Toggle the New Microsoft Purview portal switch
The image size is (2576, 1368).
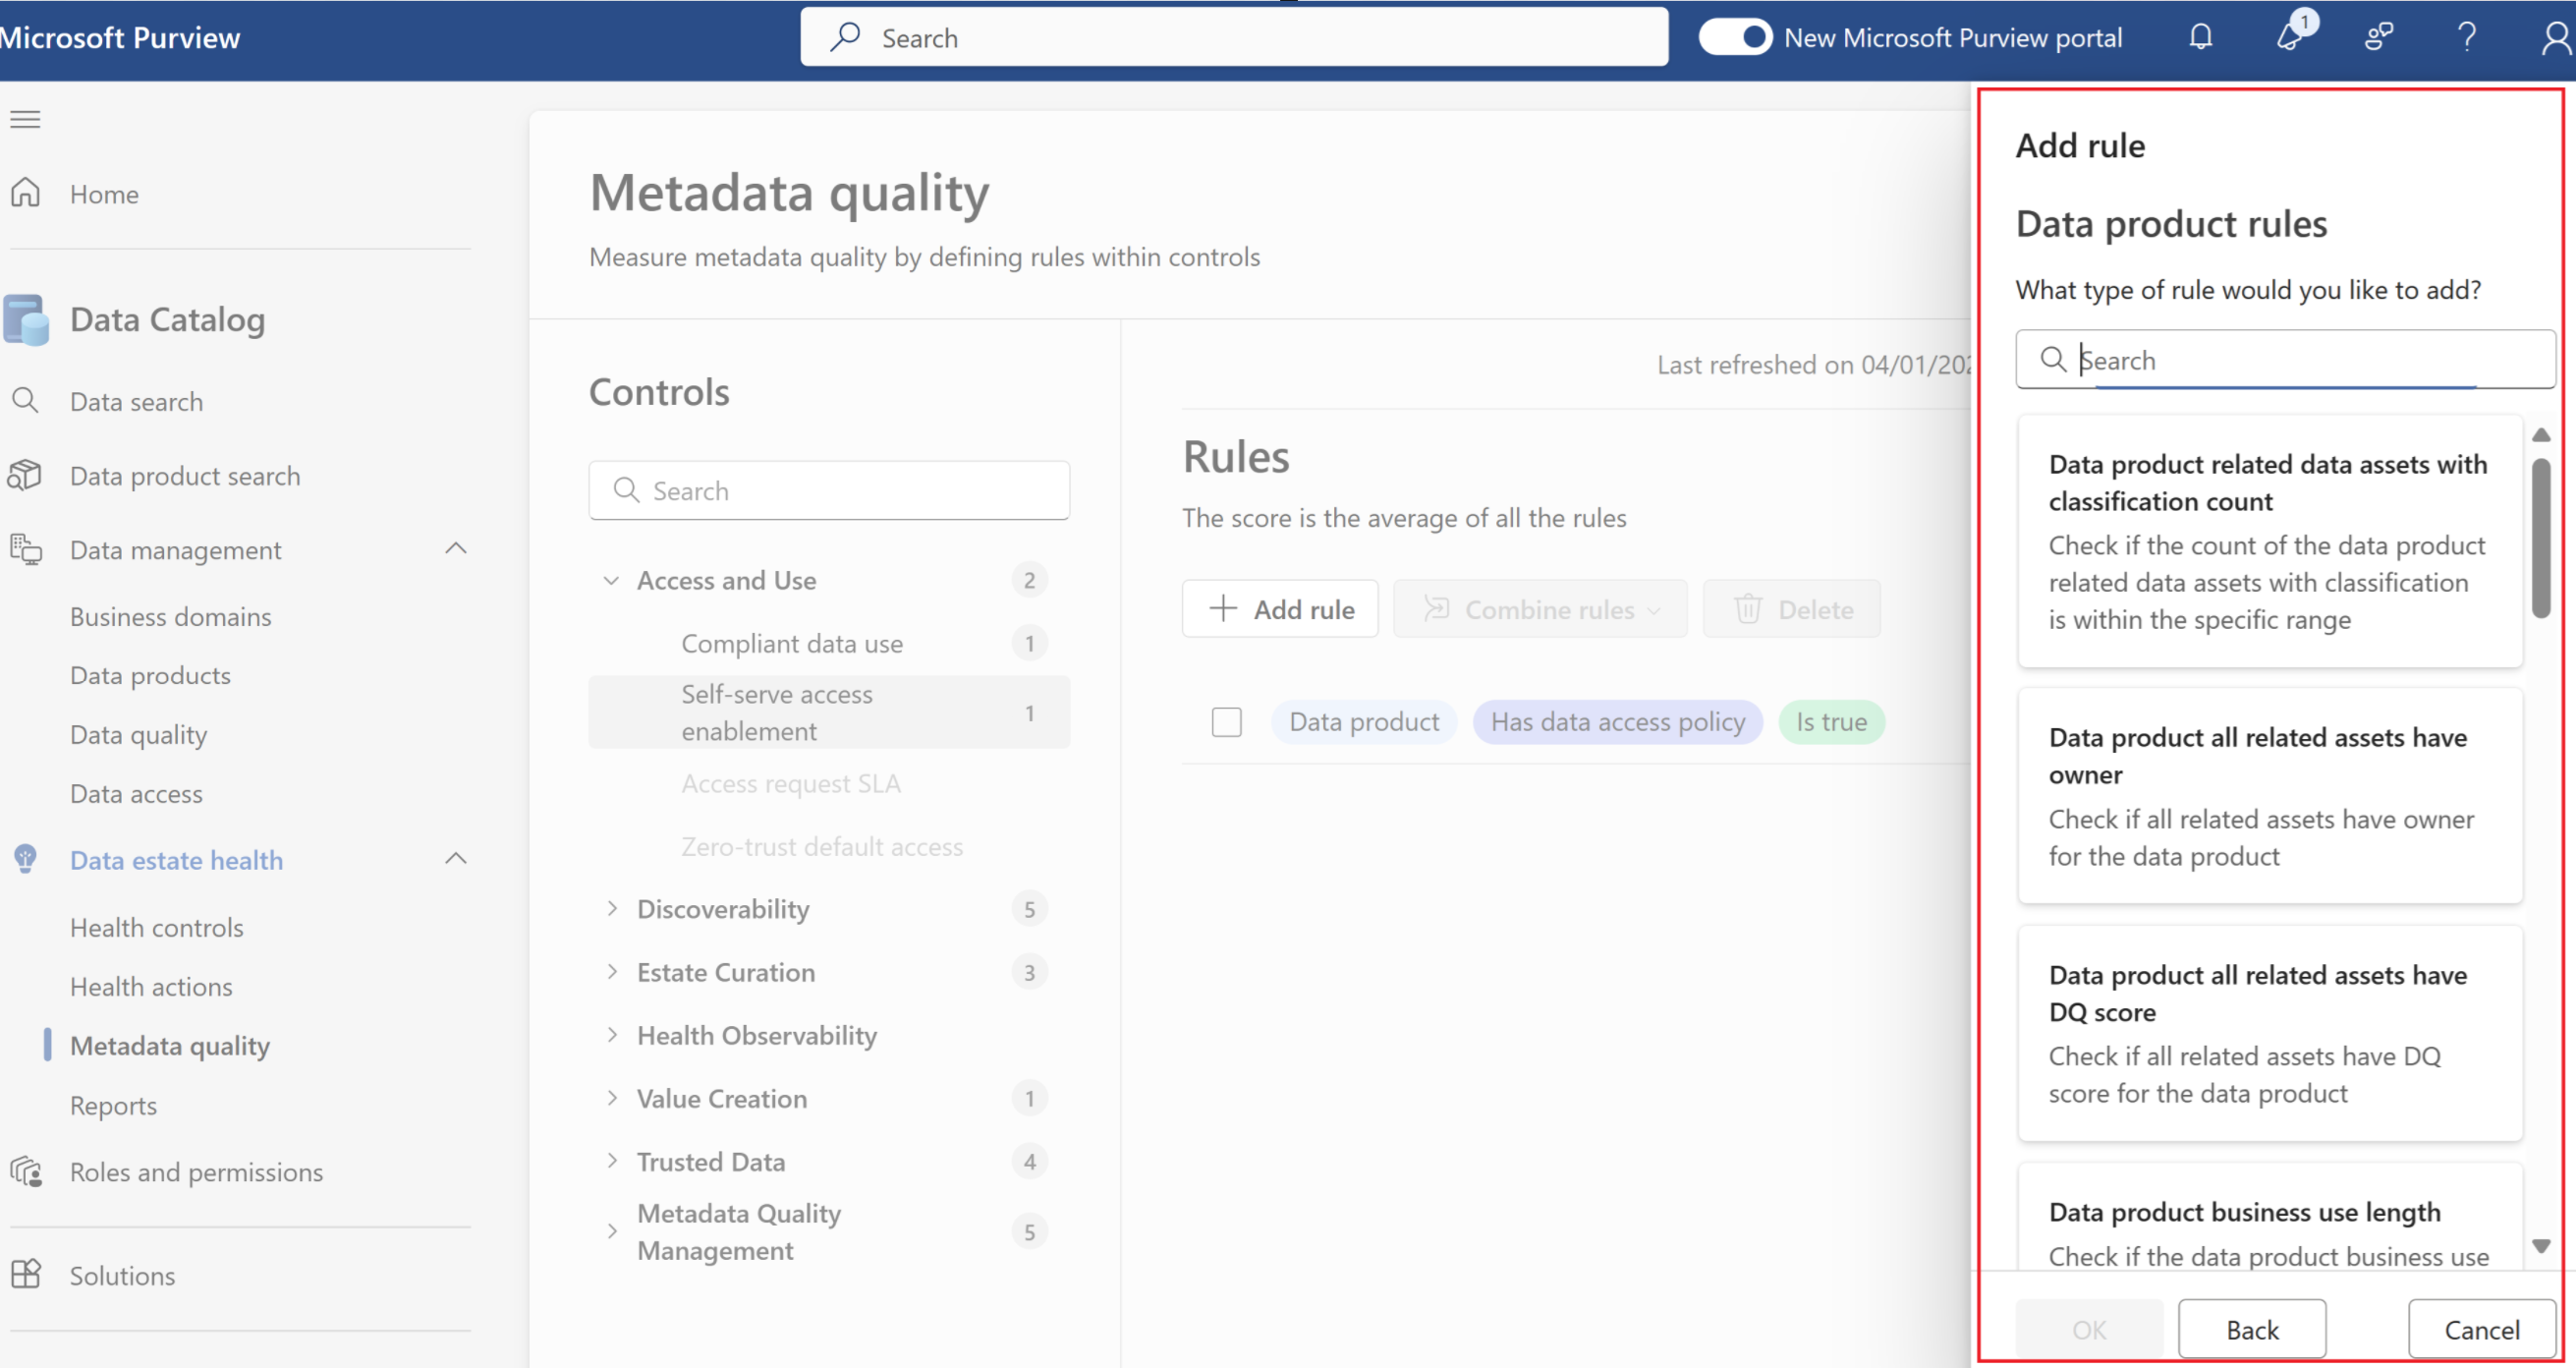[1735, 37]
